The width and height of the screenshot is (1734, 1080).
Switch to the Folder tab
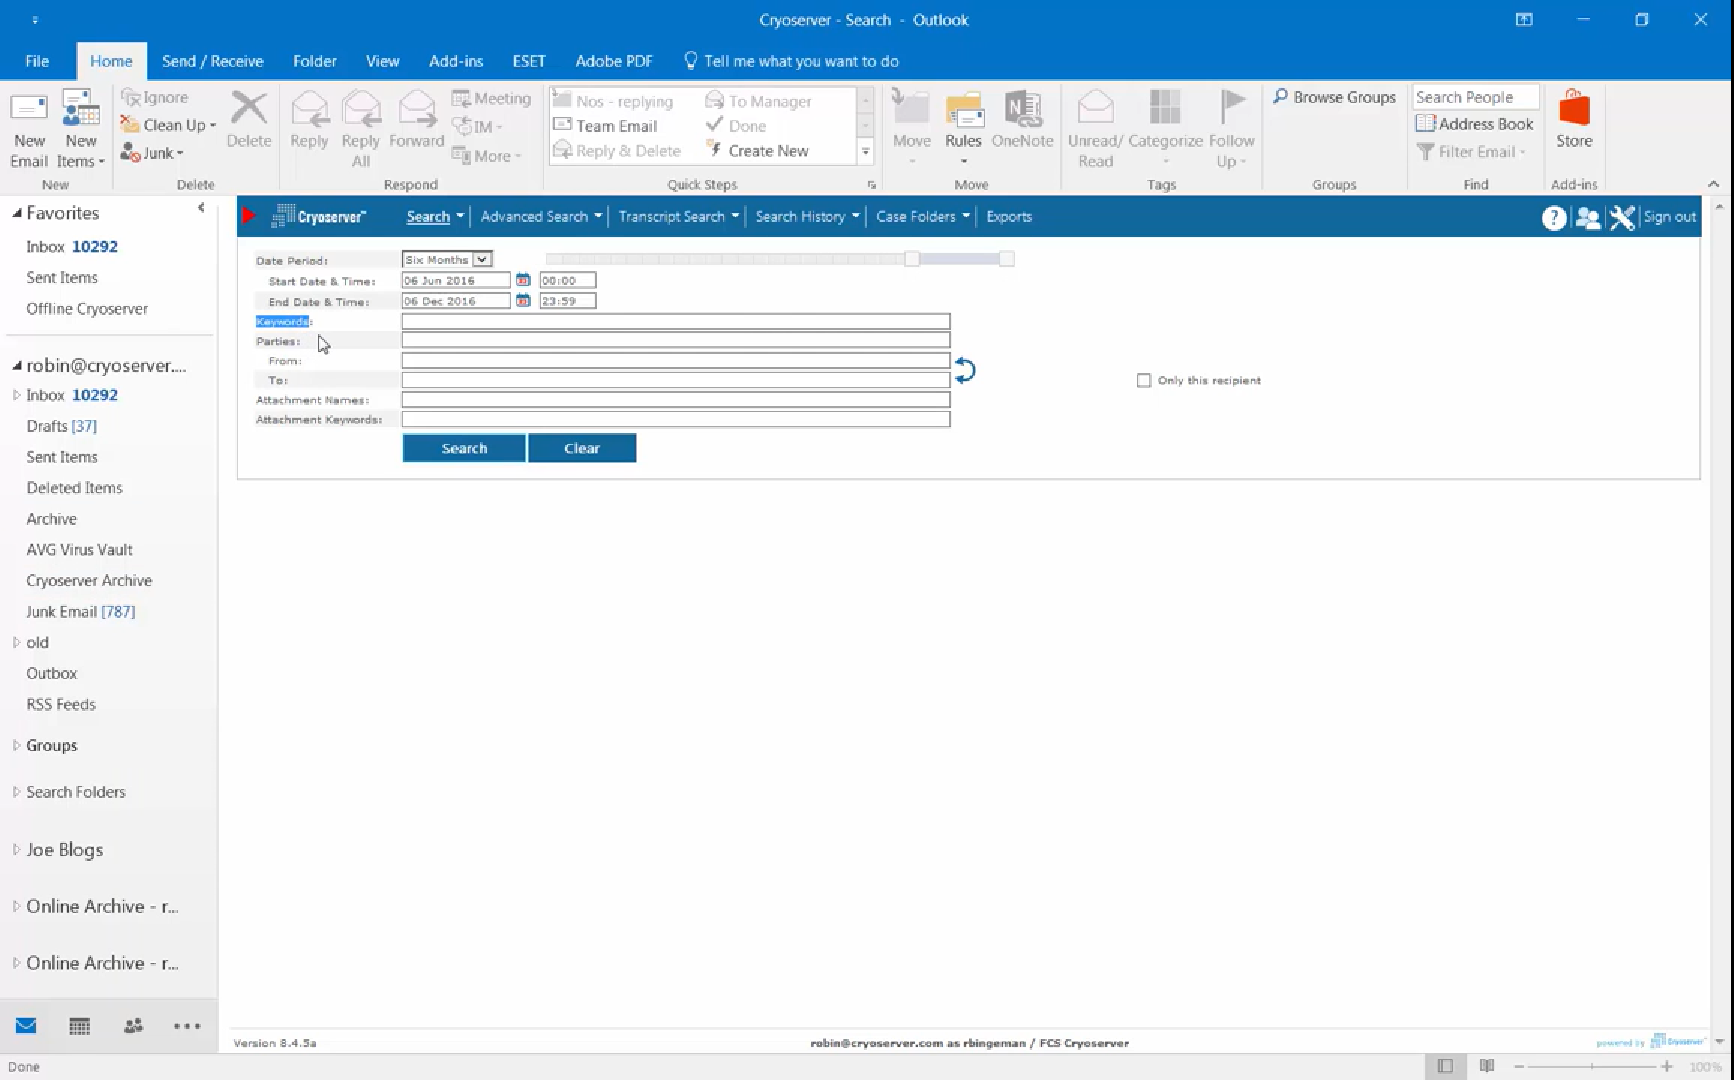(314, 61)
